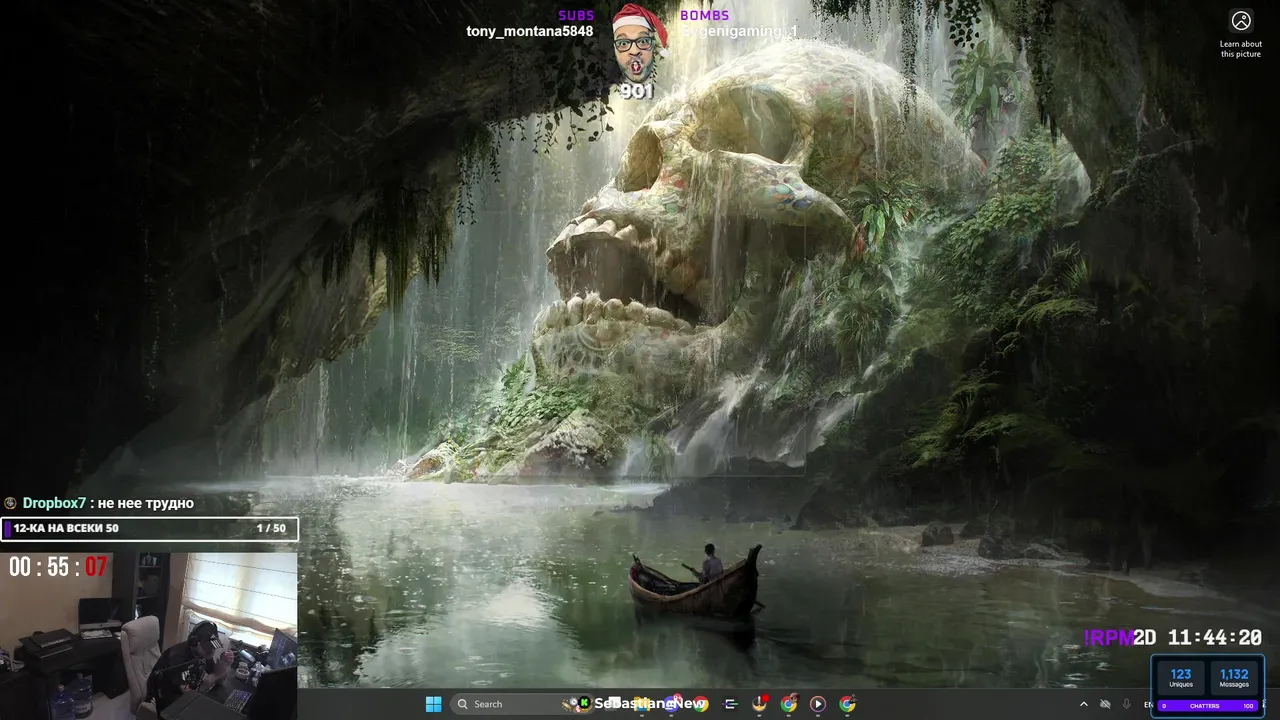
Task: Open the rightmost Chrome taskbar icon
Action: [848, 704]
